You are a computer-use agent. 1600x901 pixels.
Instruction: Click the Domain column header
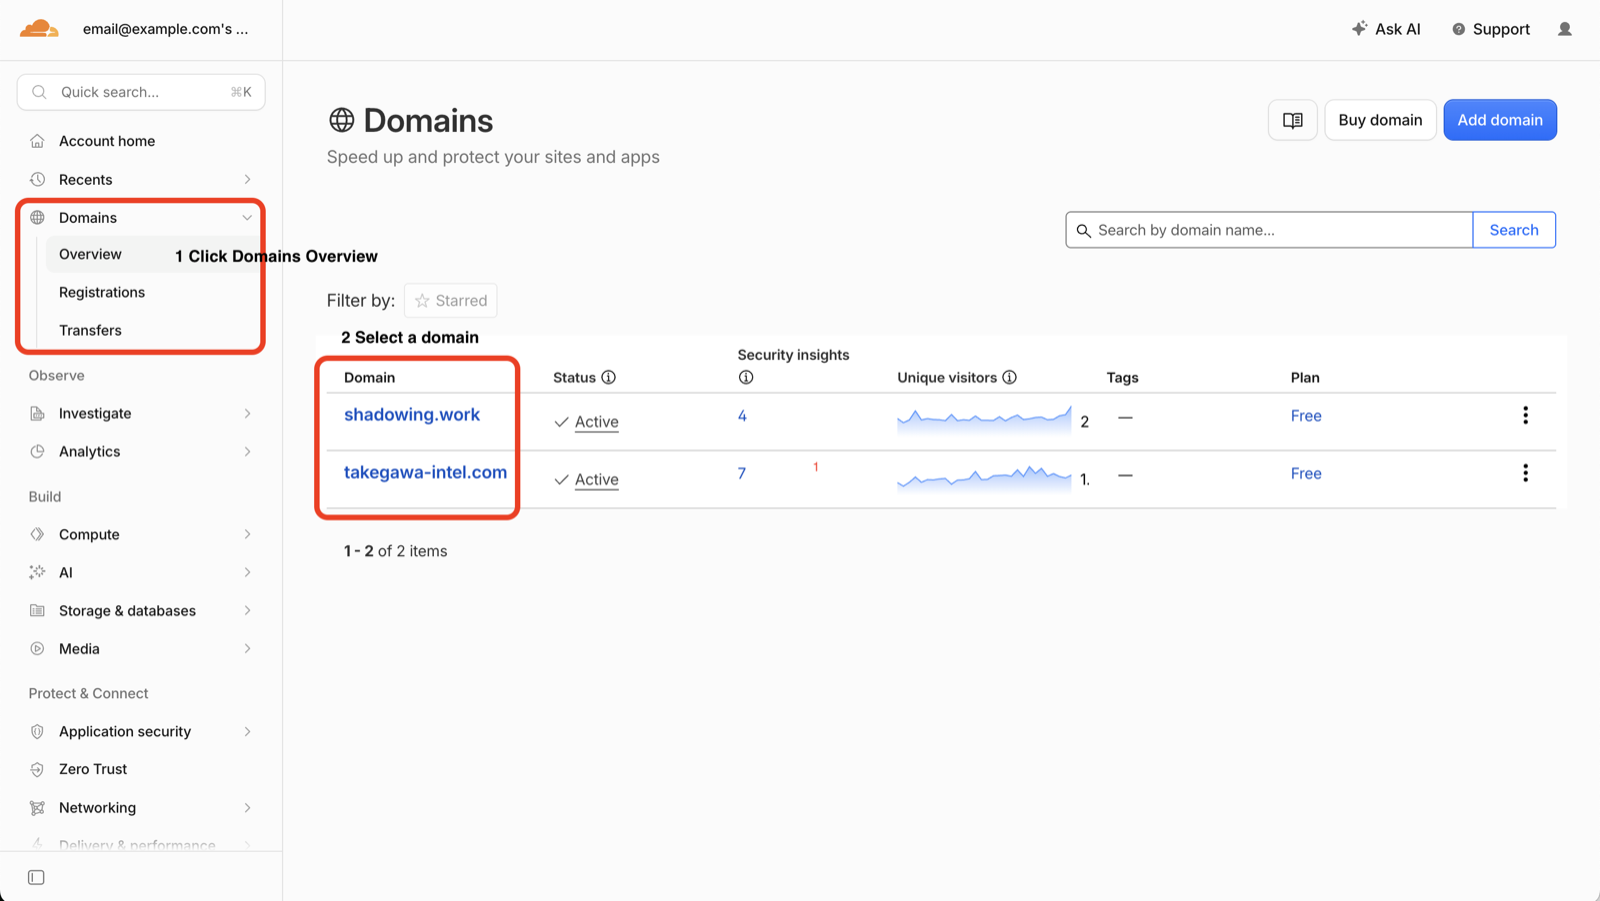click(369, 377)
